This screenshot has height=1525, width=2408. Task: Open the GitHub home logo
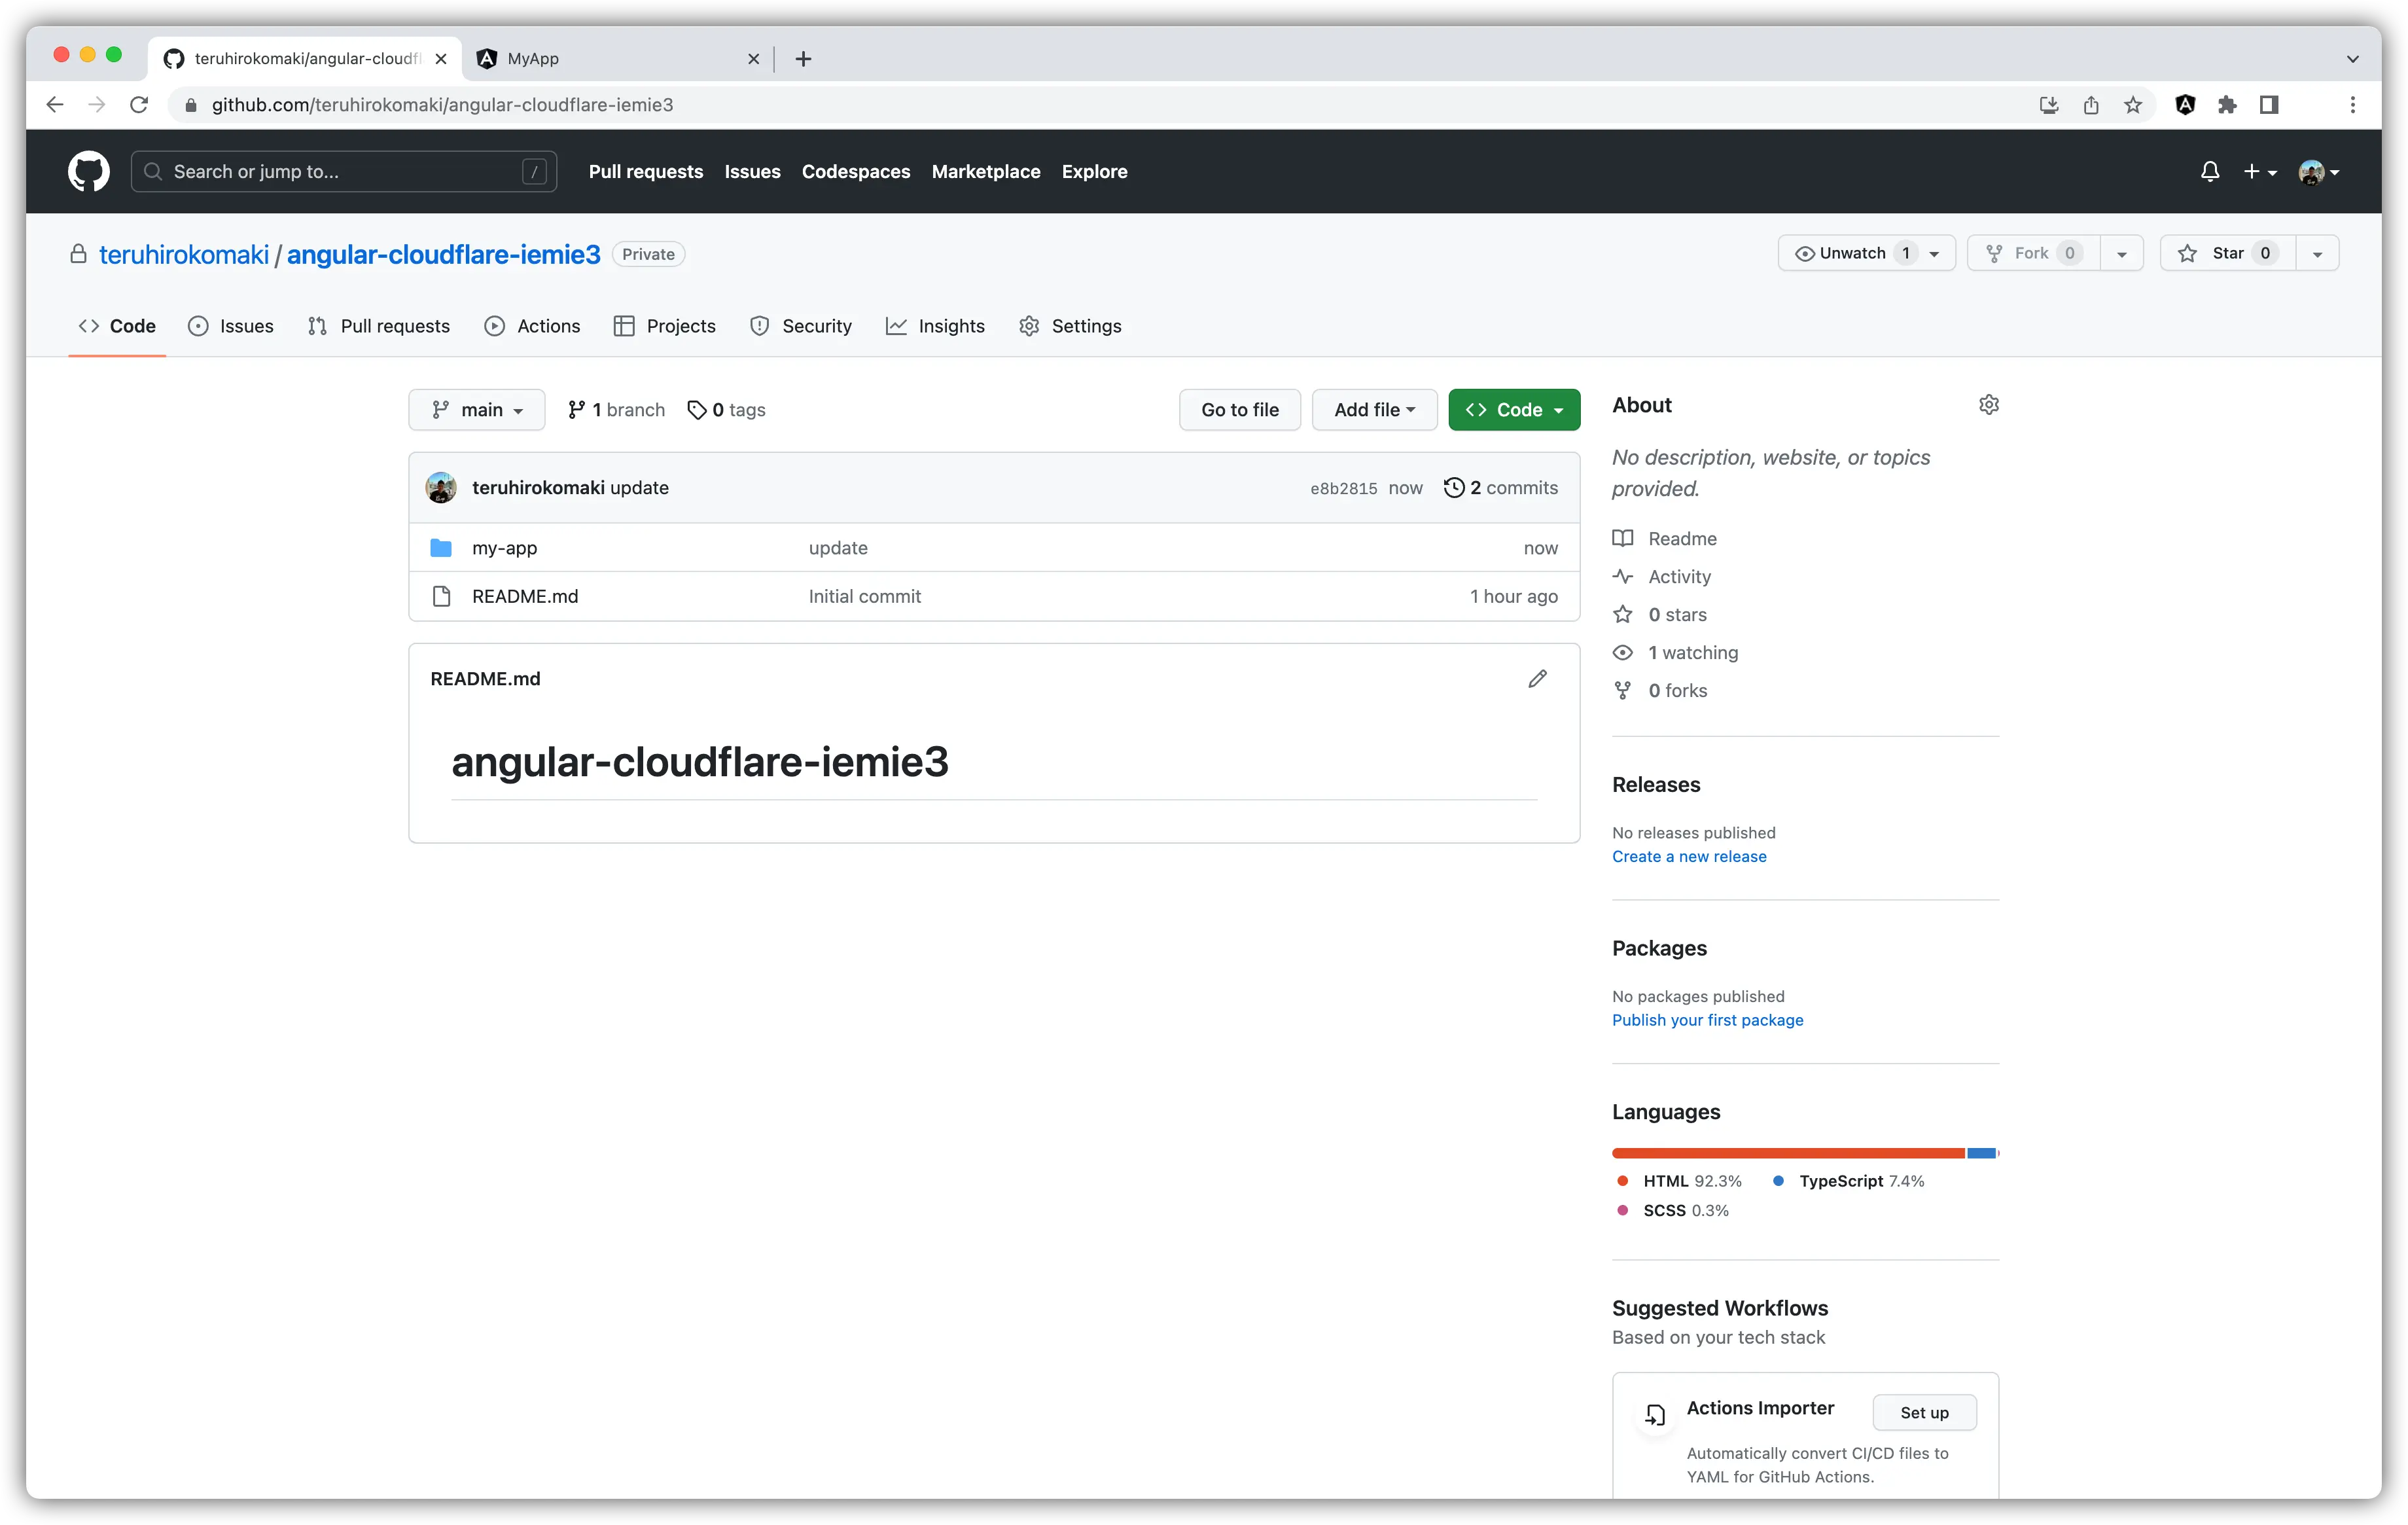88,171
